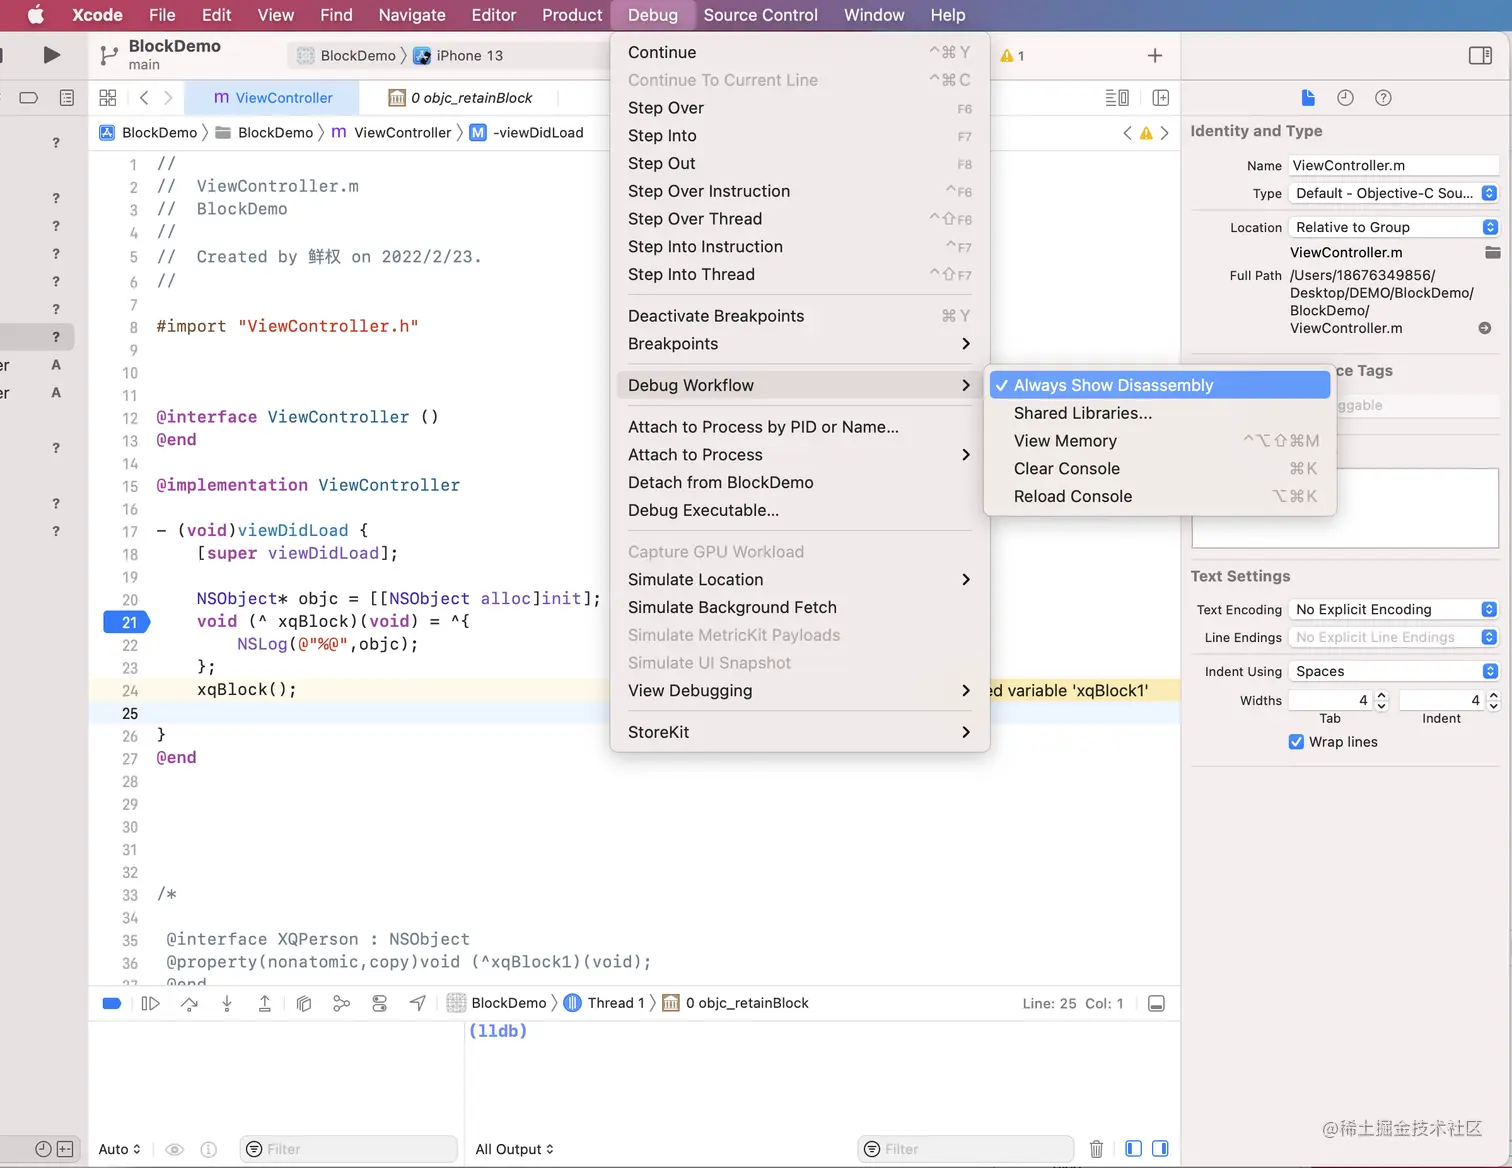Expand Attach to Process submenu
The height and width of the screenshot is (1168, 1512).
799,455
